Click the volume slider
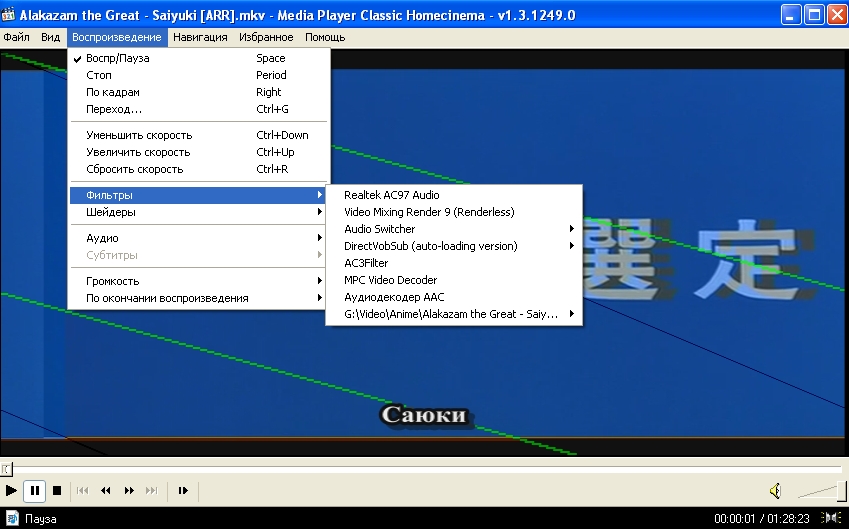849x530 pixels. (822, 490)
